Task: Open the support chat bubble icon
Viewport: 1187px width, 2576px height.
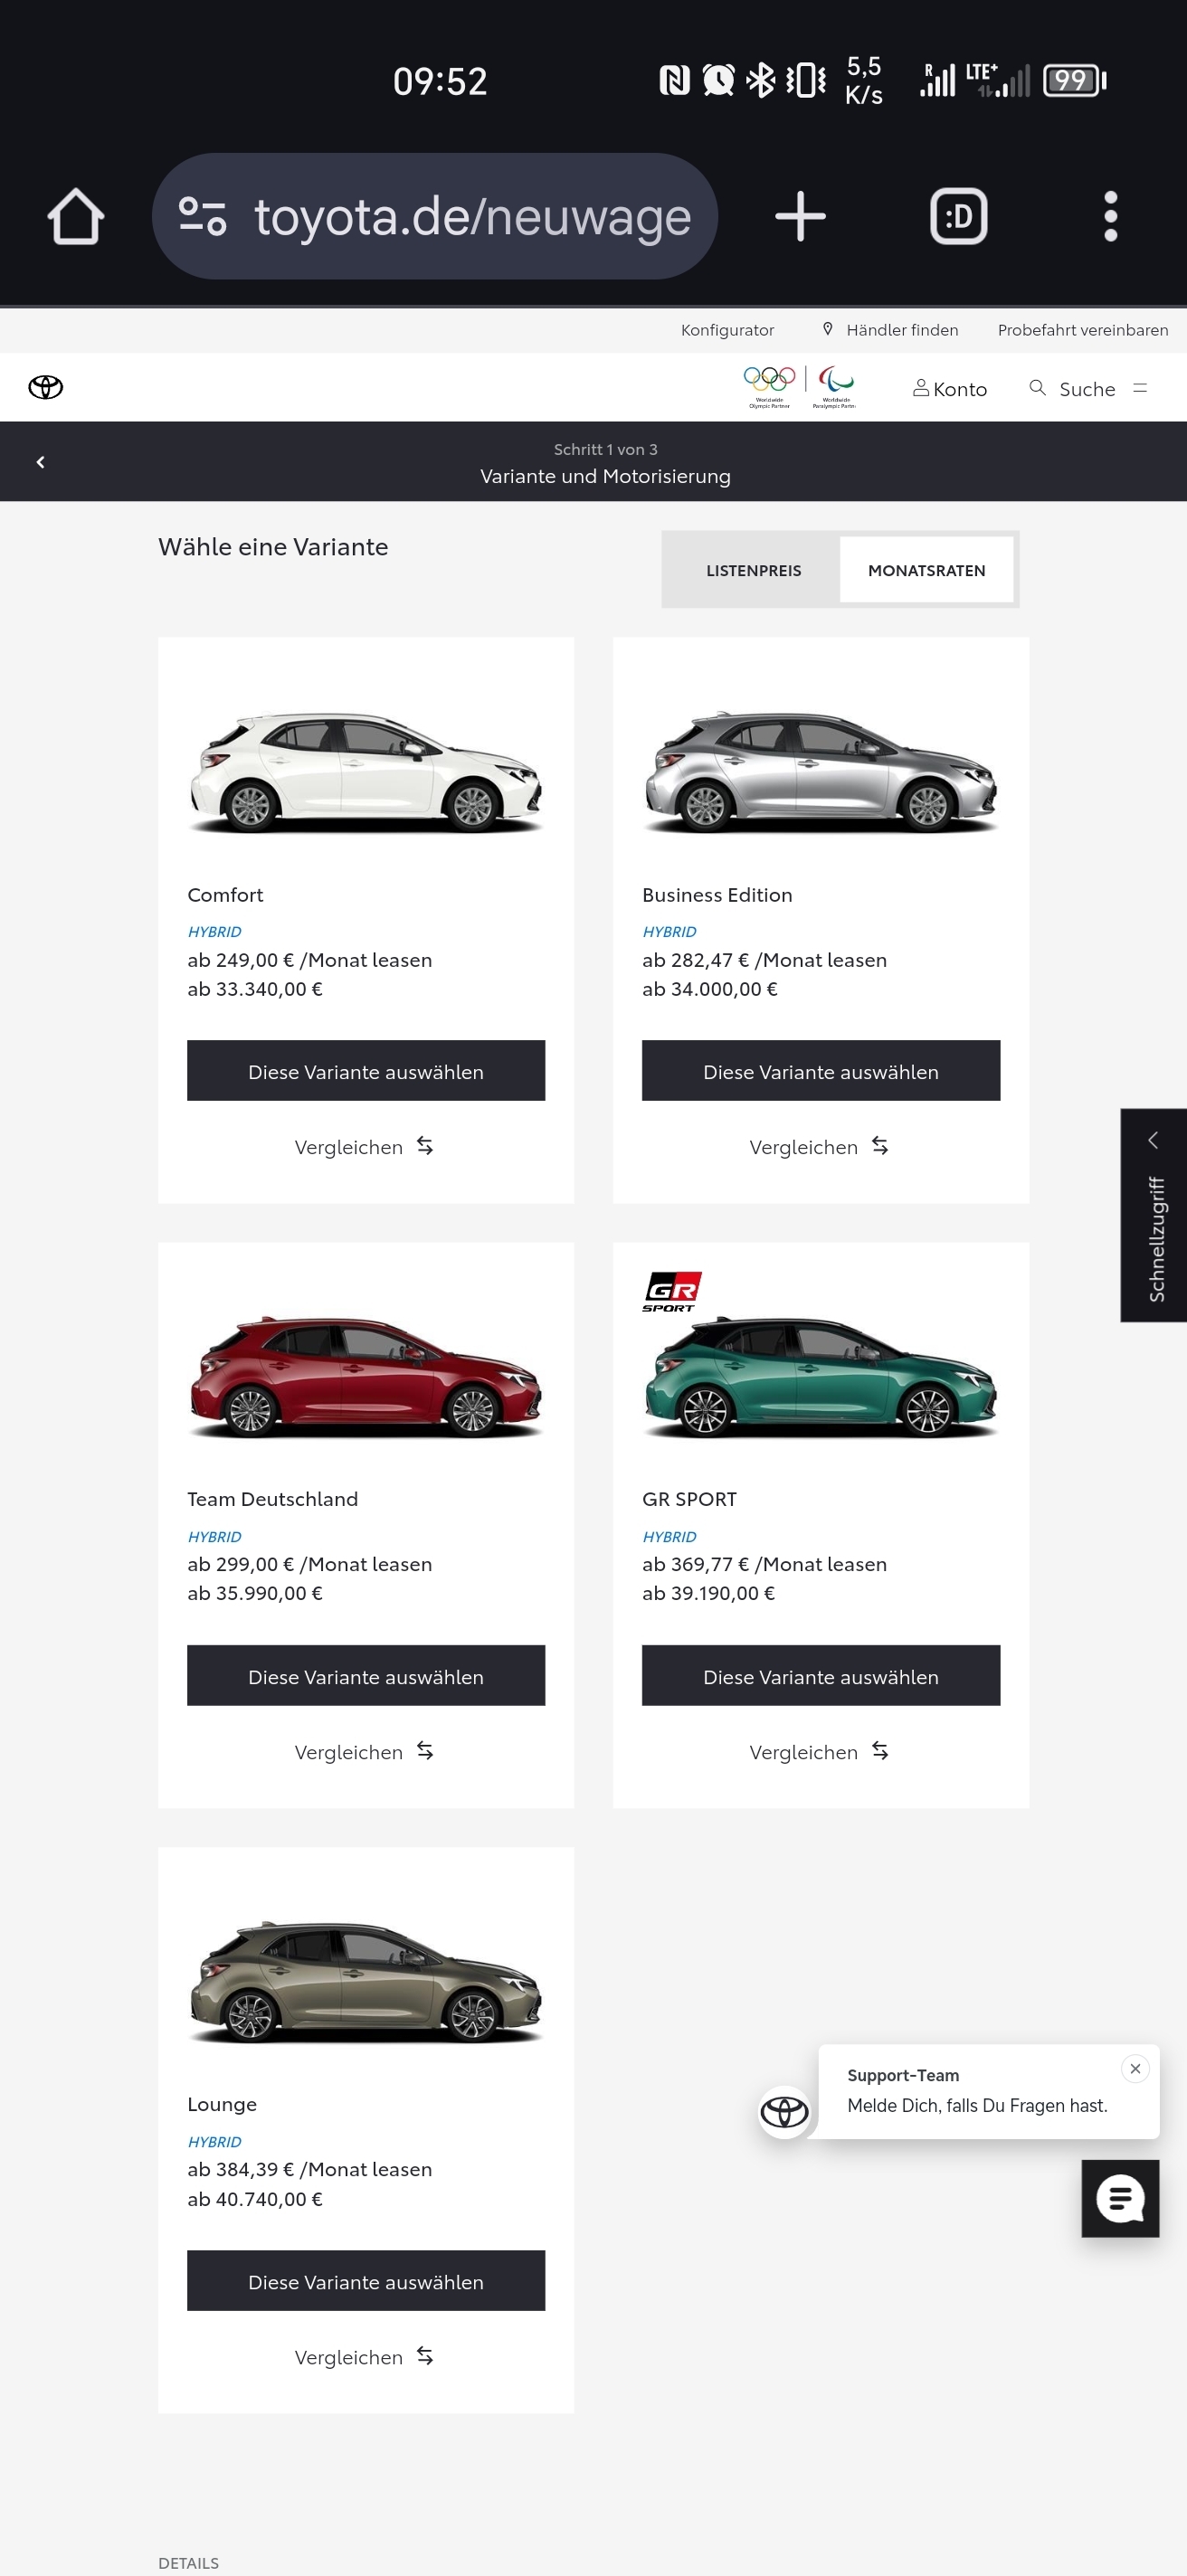Action: (1120, 2198)
